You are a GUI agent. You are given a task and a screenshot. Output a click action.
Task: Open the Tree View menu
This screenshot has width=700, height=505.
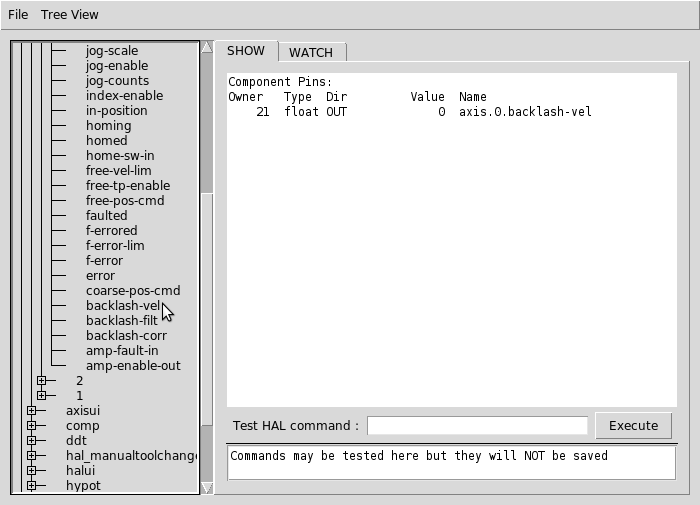click(x=70, y=15)
